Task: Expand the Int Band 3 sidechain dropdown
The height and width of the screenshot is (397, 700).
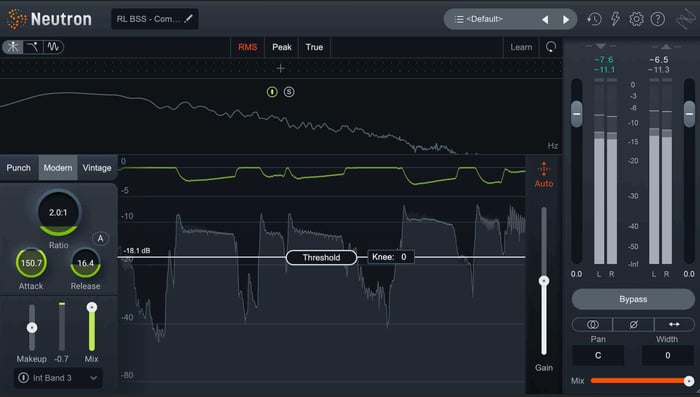Action: tap(58, 378)
